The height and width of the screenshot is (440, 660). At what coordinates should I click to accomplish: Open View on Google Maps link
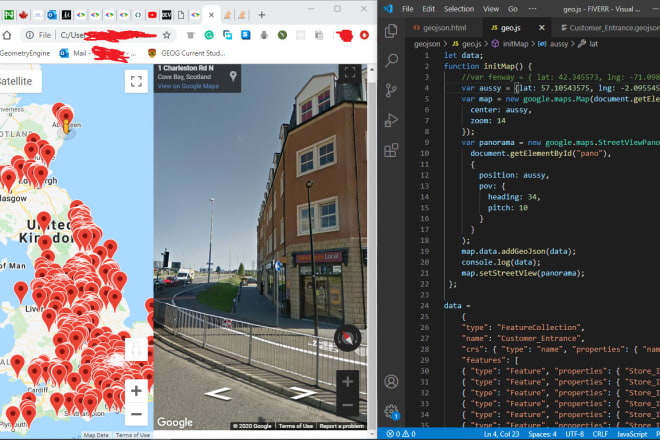coord(188,86)
